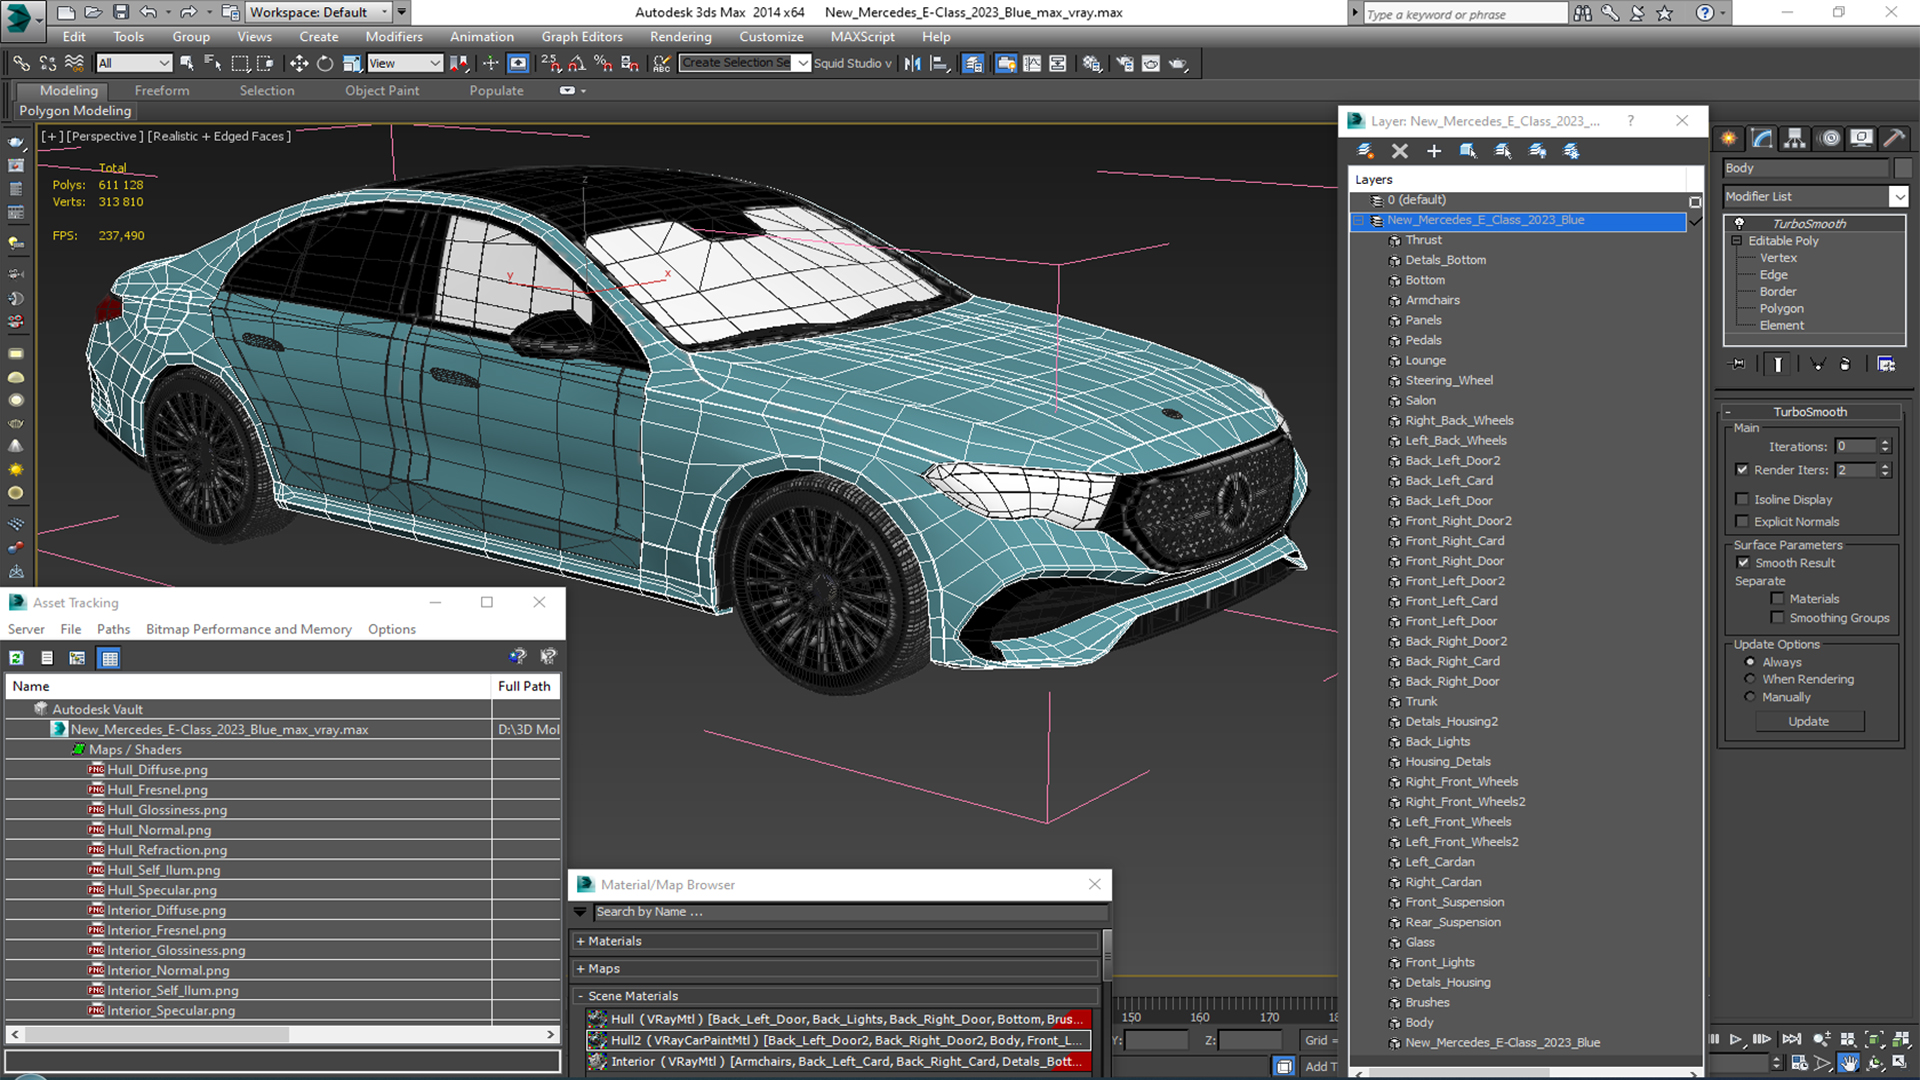Switch to the Freeform ribbon tab
Viewport: 1920px width, 1080px height.
pos(162,90)
